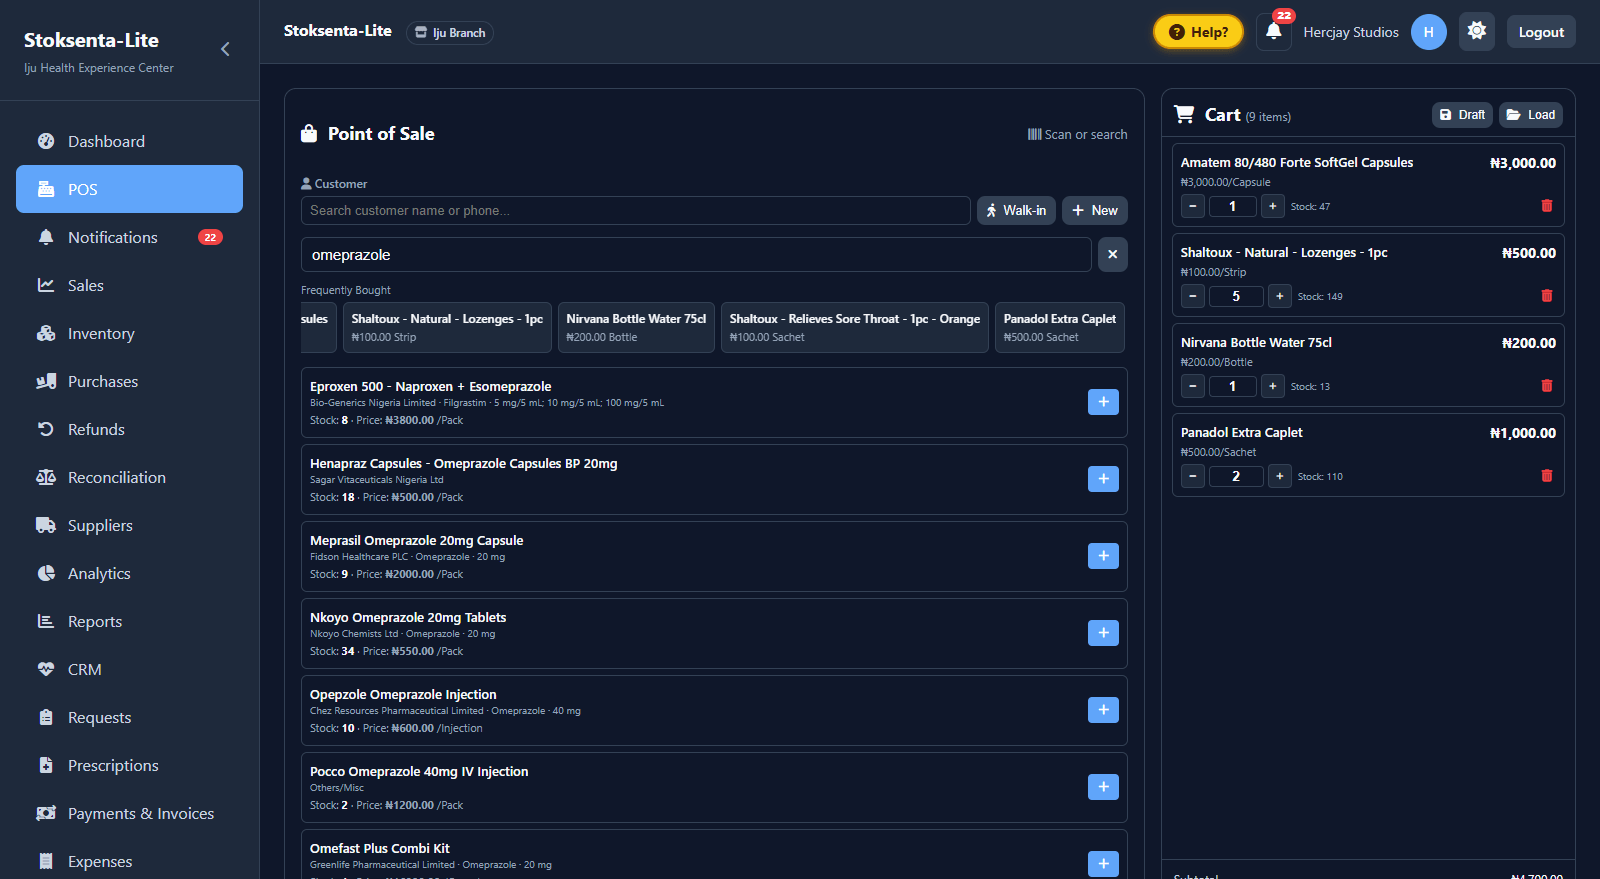This screenshot has width=1600, height=879.
Task: Remove Amatem 80/480 from cart
Action: pyautogui.click(x=1547, y=206)
